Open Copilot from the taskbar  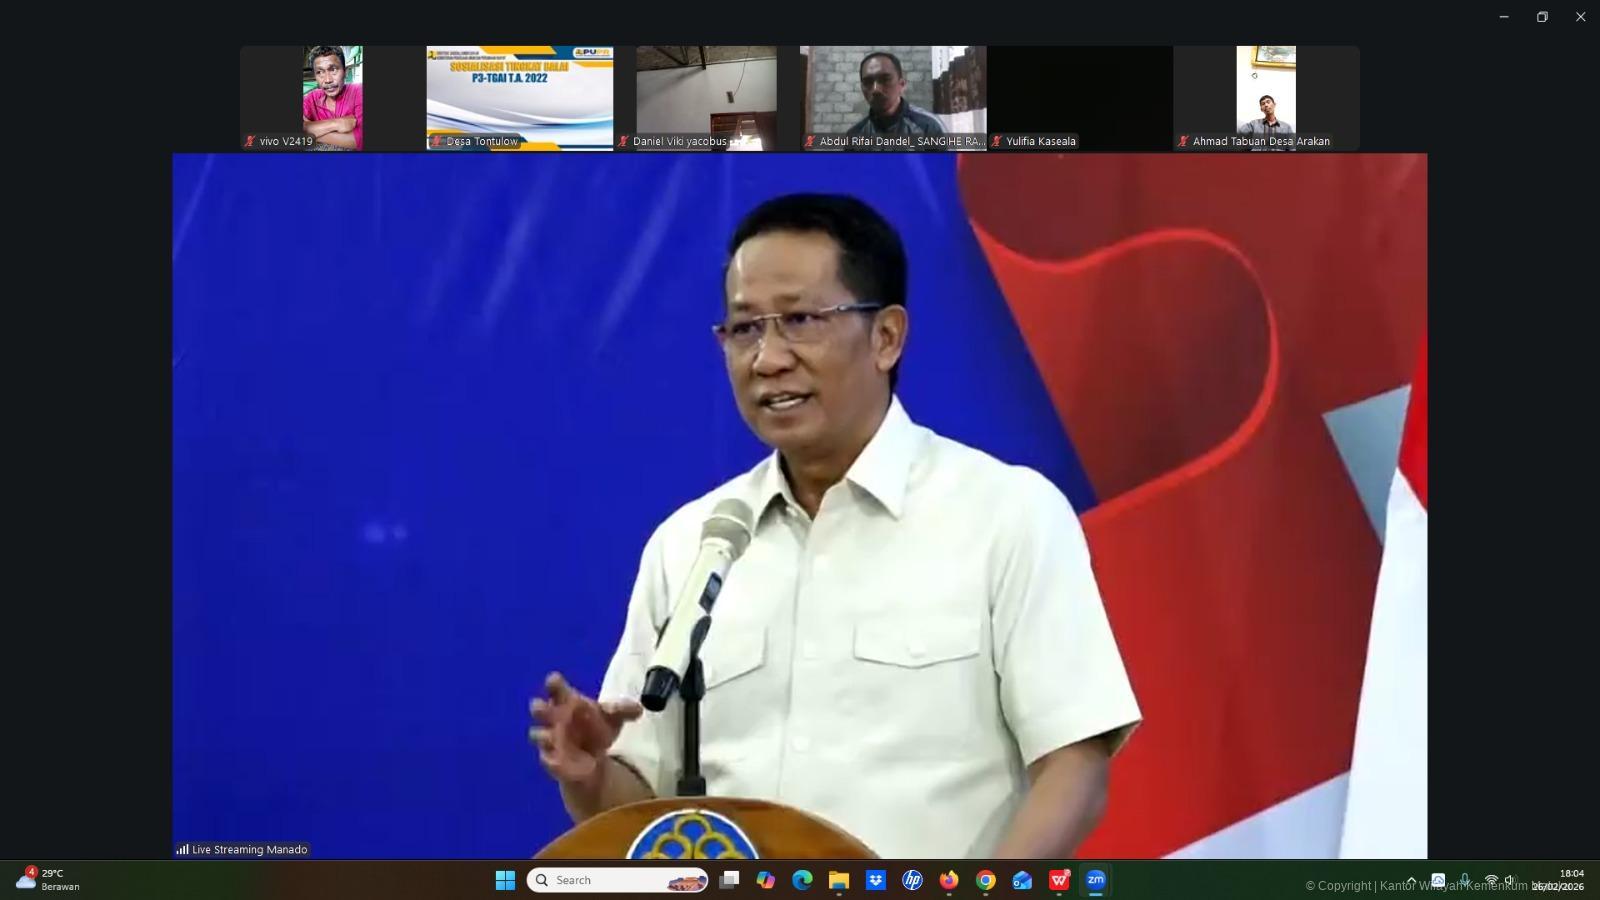point(766,880)
